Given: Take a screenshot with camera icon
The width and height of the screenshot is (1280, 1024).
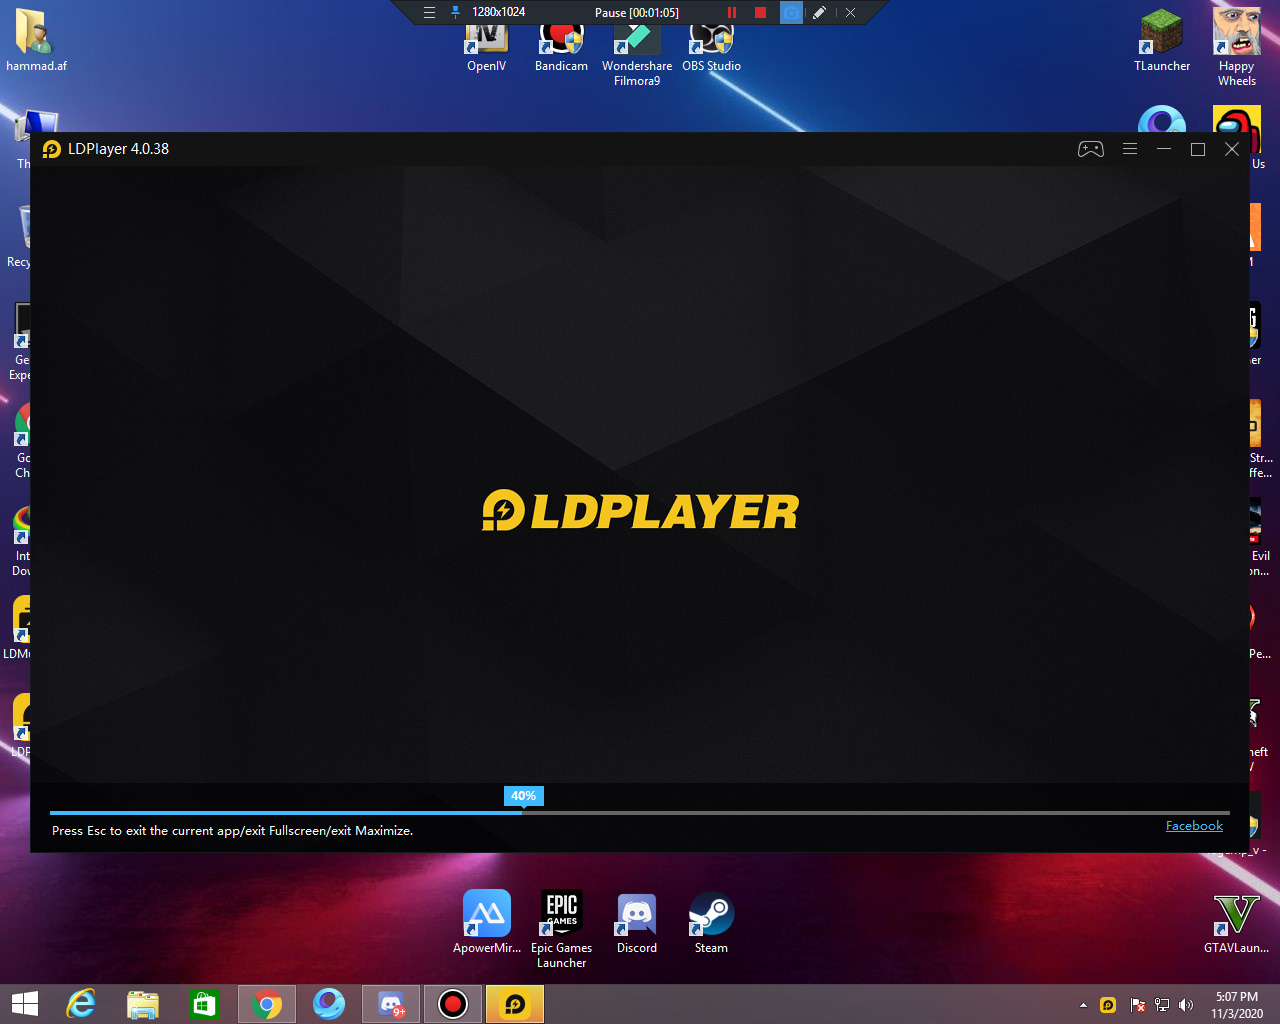Looking at the screenshot, I should coord(791,13).
